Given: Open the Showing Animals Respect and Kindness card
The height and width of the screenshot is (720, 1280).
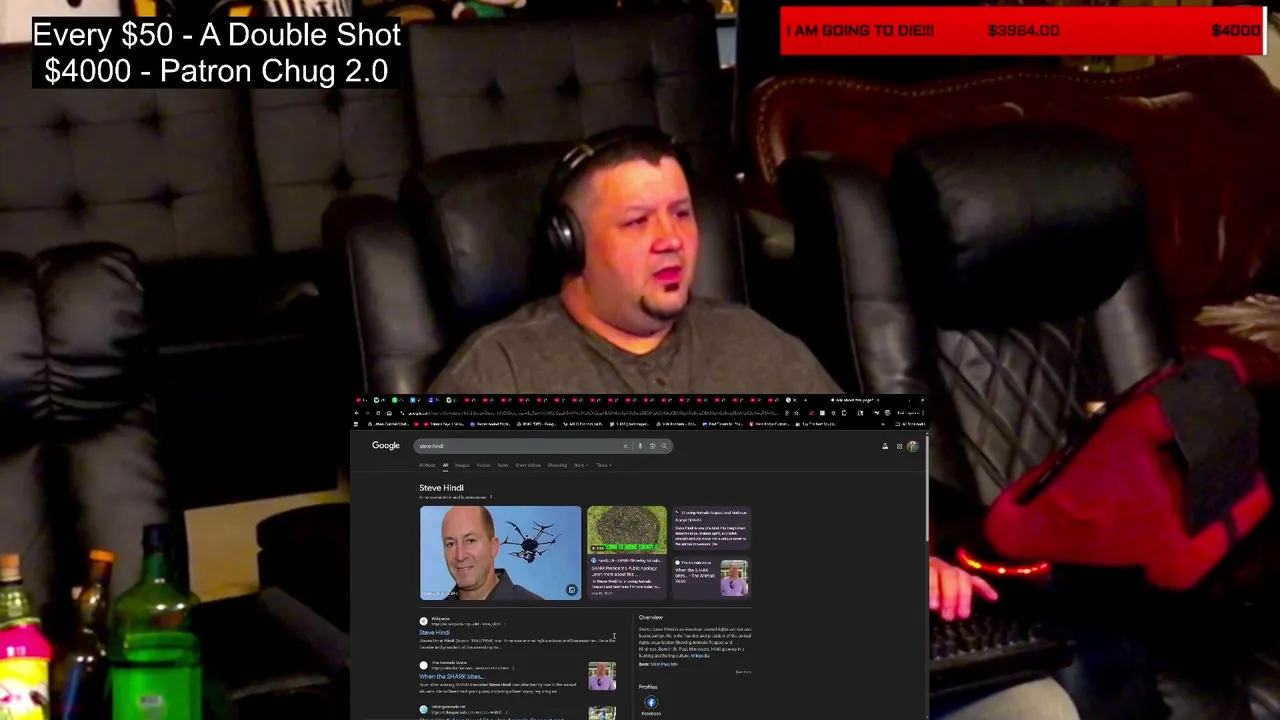Looking at the screenshot, I should (711, 528).
